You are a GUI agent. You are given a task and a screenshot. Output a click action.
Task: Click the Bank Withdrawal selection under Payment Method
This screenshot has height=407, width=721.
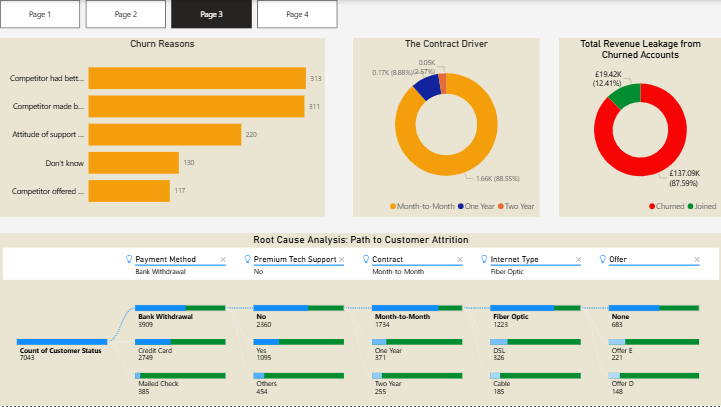tap(160, 272)
